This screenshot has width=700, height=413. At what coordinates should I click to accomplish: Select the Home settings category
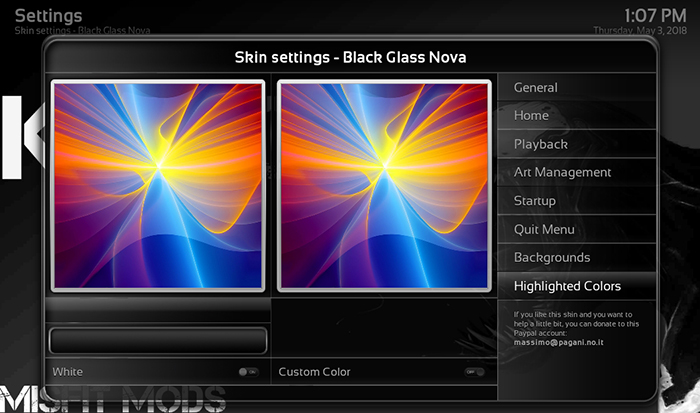point(576,116)
